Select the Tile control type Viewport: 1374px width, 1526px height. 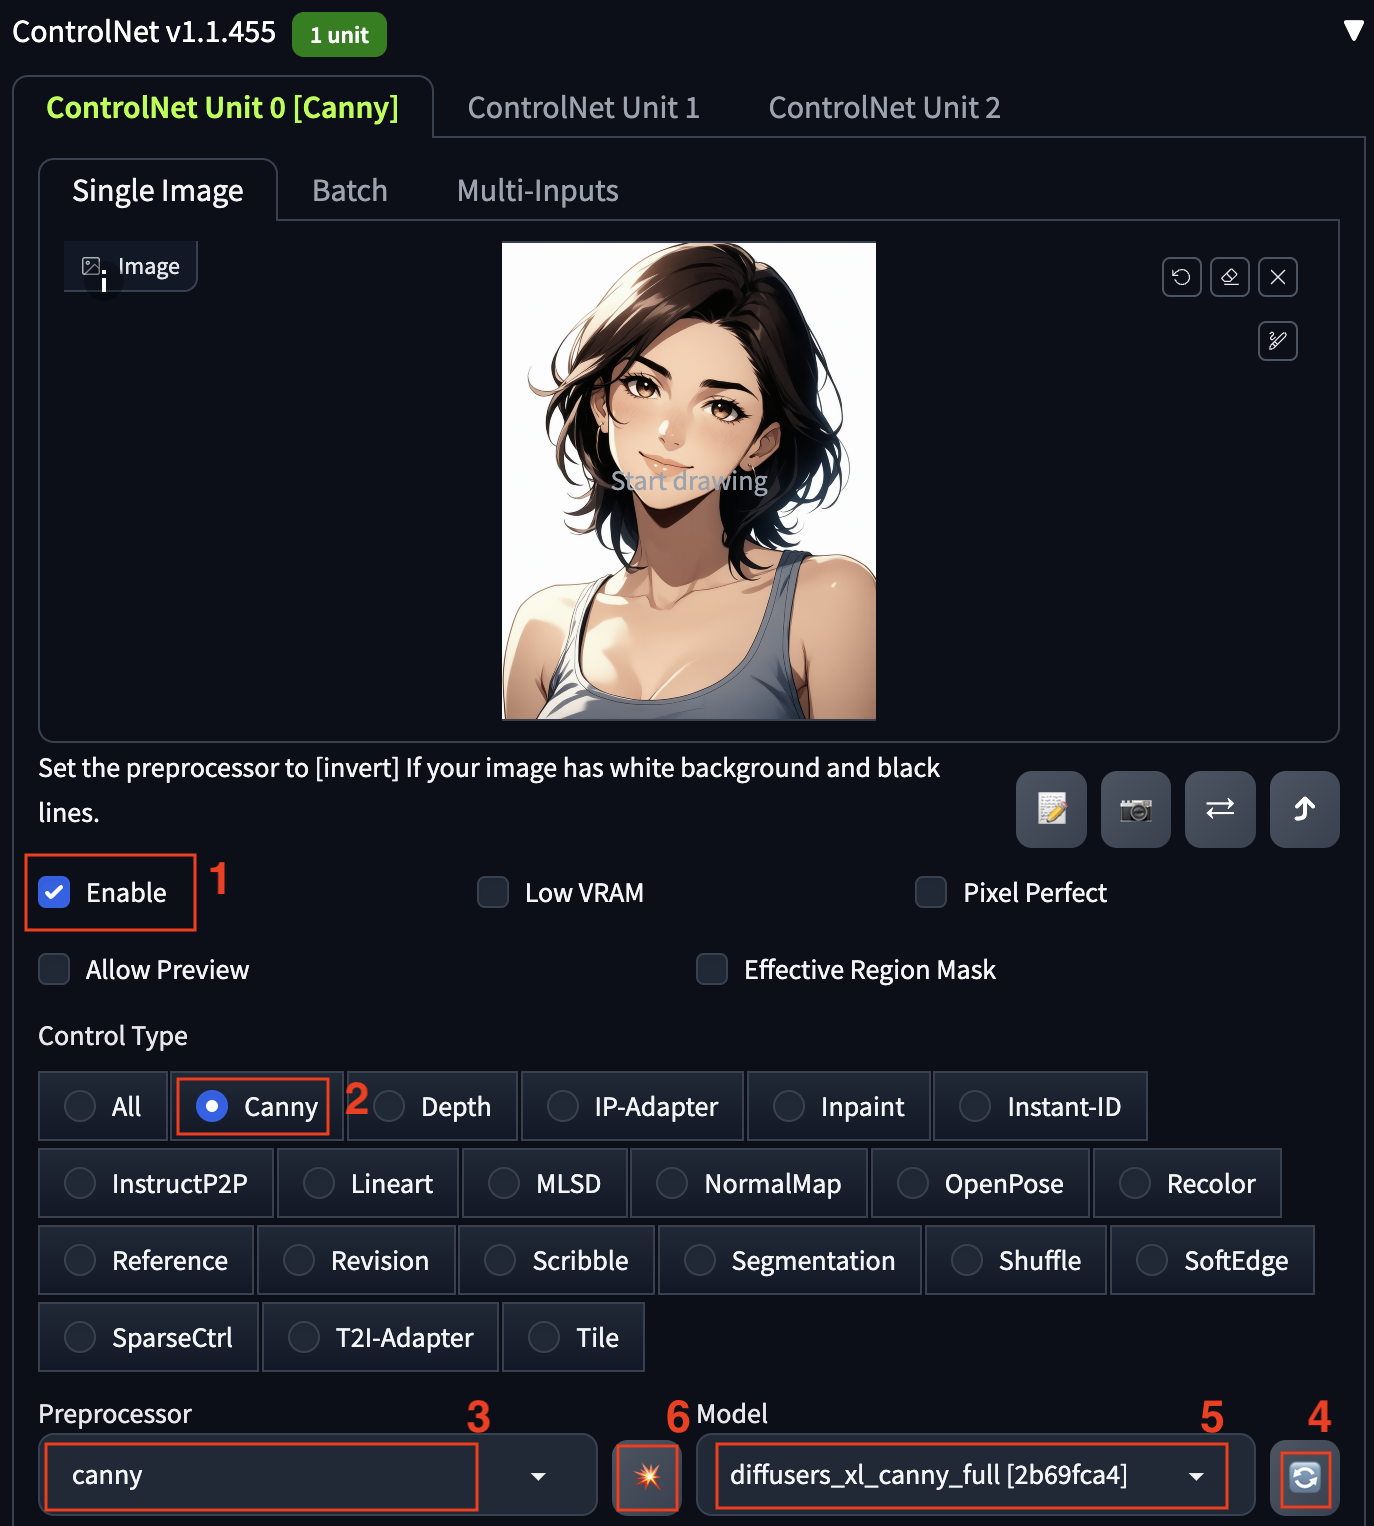coord(573,1337)
